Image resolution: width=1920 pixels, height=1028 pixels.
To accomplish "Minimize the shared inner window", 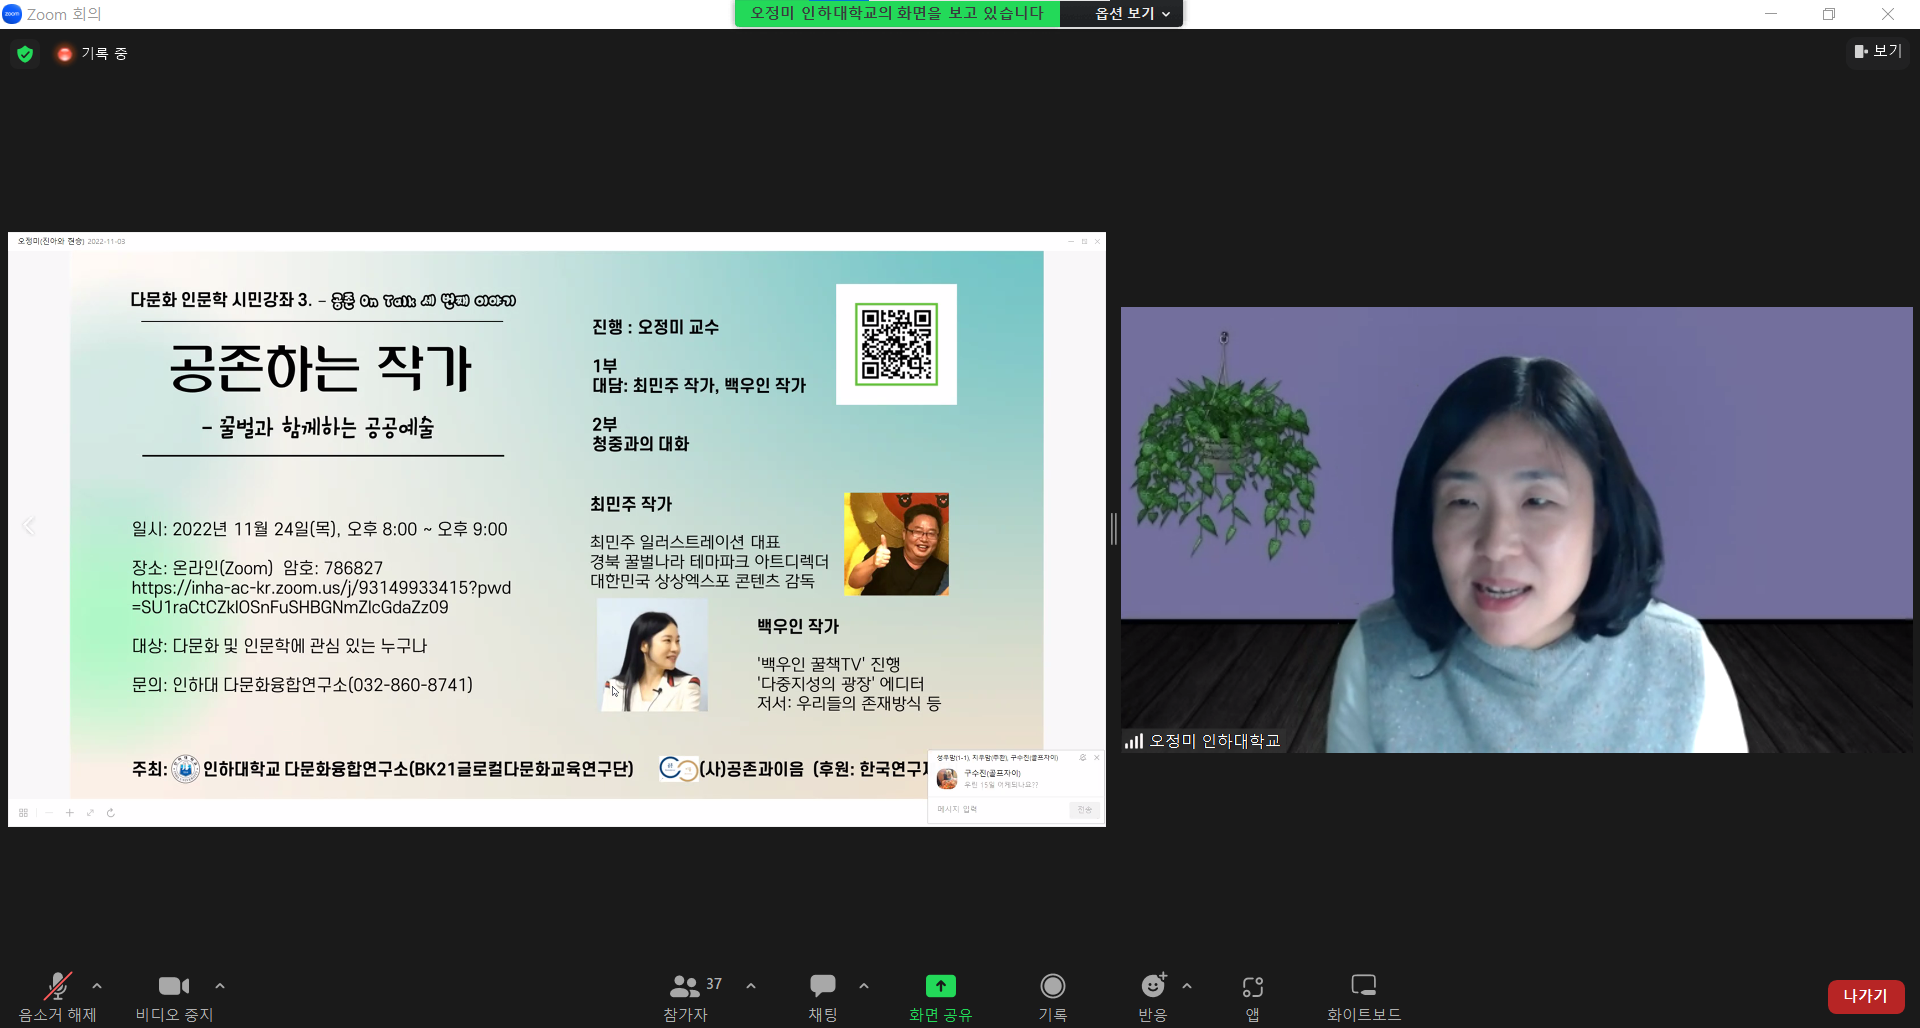I will click(1070, 241).
